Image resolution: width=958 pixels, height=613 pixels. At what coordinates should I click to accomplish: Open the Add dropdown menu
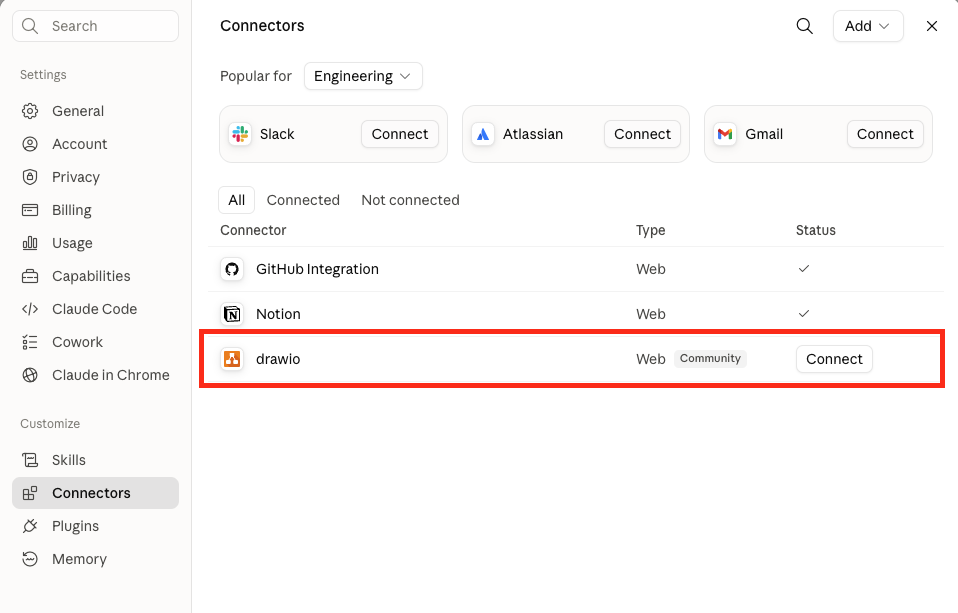click(868, 26)
